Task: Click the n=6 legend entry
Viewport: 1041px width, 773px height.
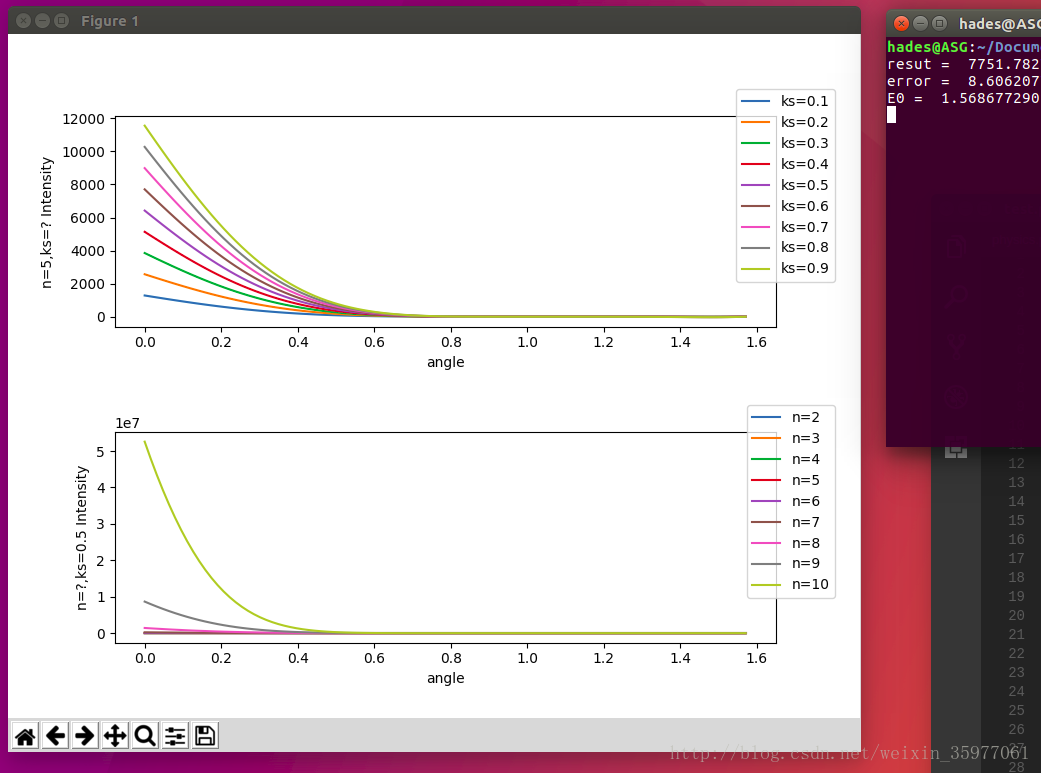Action: (785, 501)
